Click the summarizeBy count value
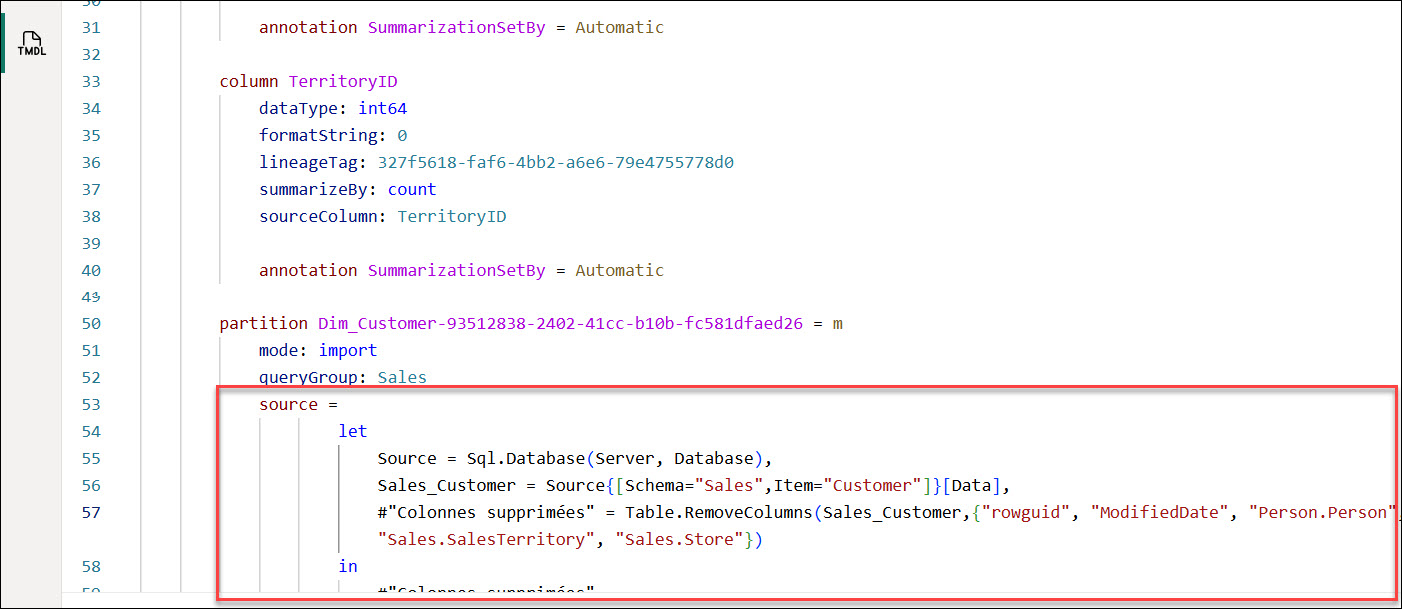1402x609 pixels. point(412,189)
